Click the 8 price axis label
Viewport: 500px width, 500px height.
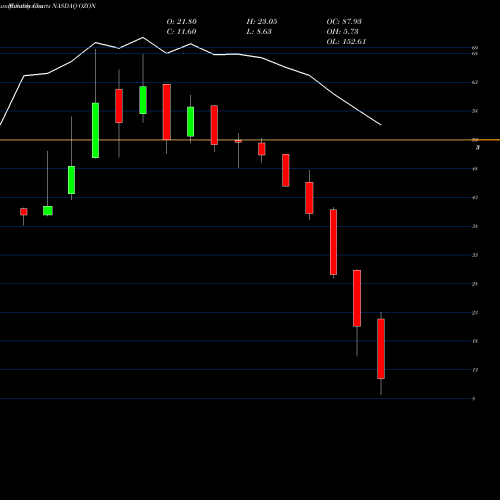point(474,399)
